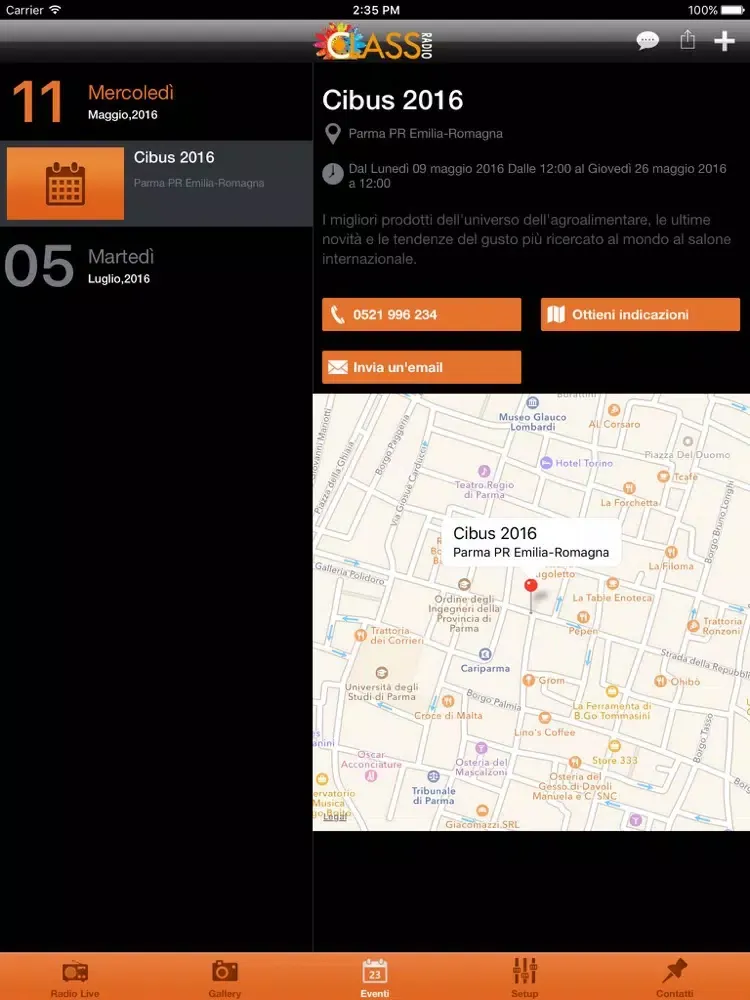Click the Class Radio logo
The image size is (750, 1000).
click(x=374, y=41)
